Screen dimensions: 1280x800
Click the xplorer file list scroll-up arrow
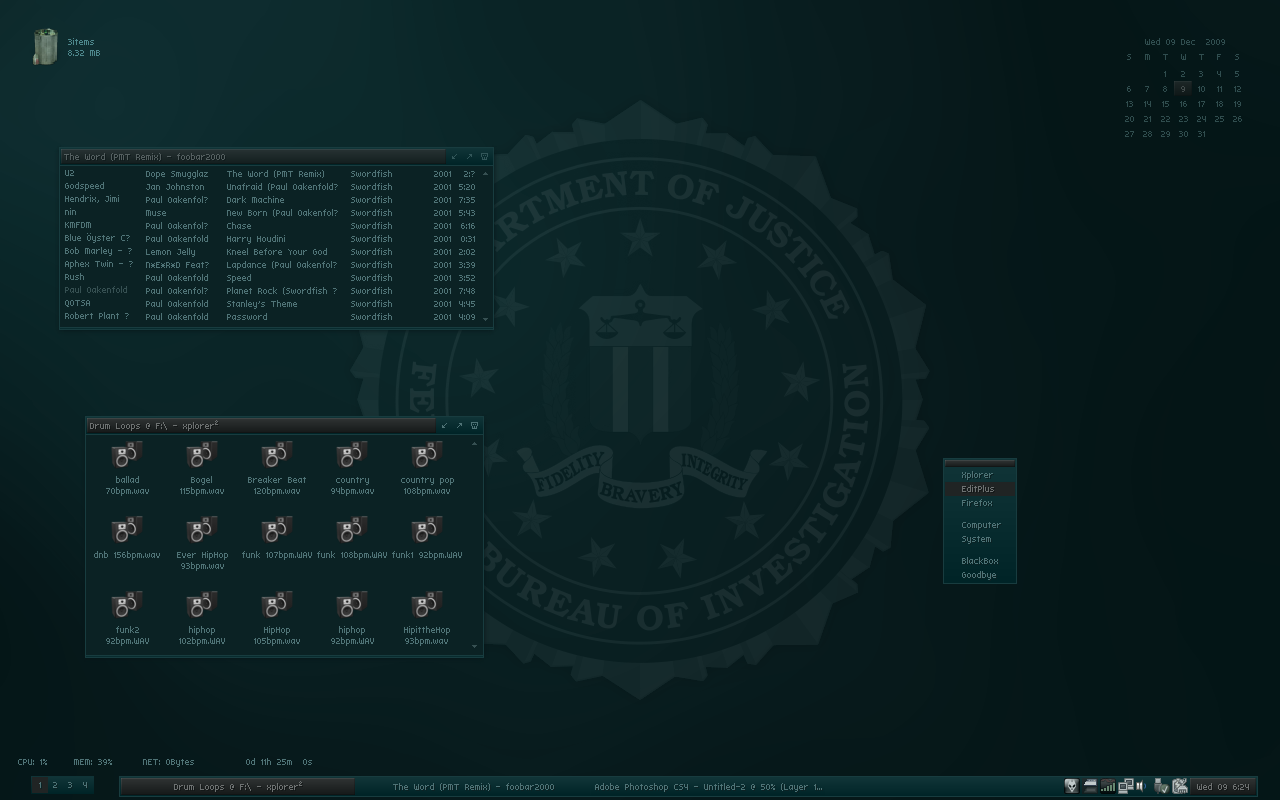pos(475,443)
